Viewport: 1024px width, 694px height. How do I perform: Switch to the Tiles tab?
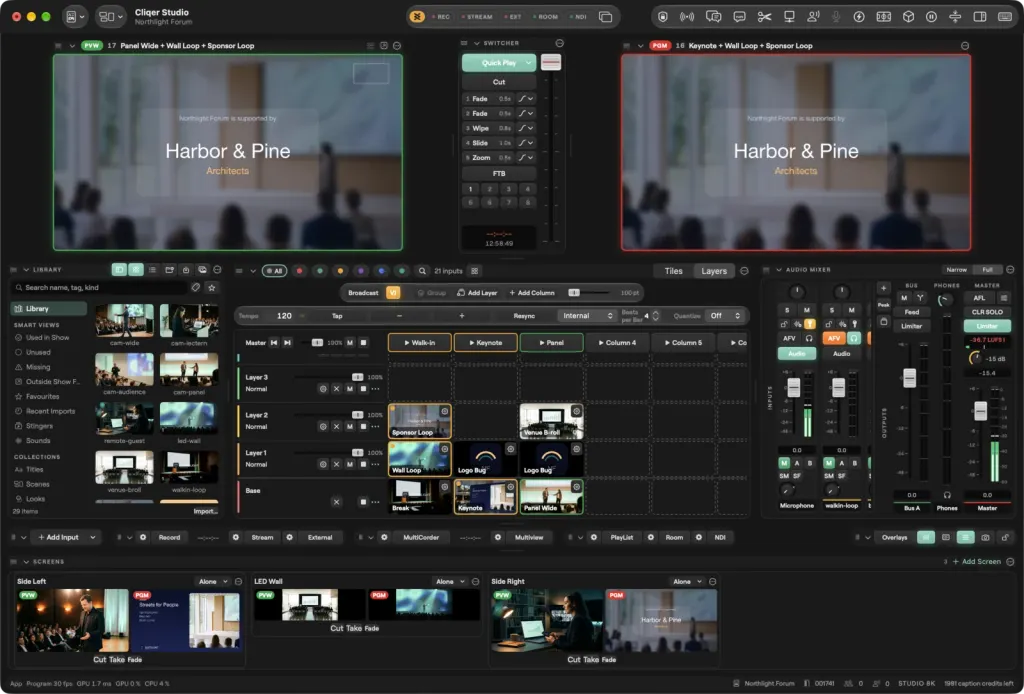pos(673,271)
